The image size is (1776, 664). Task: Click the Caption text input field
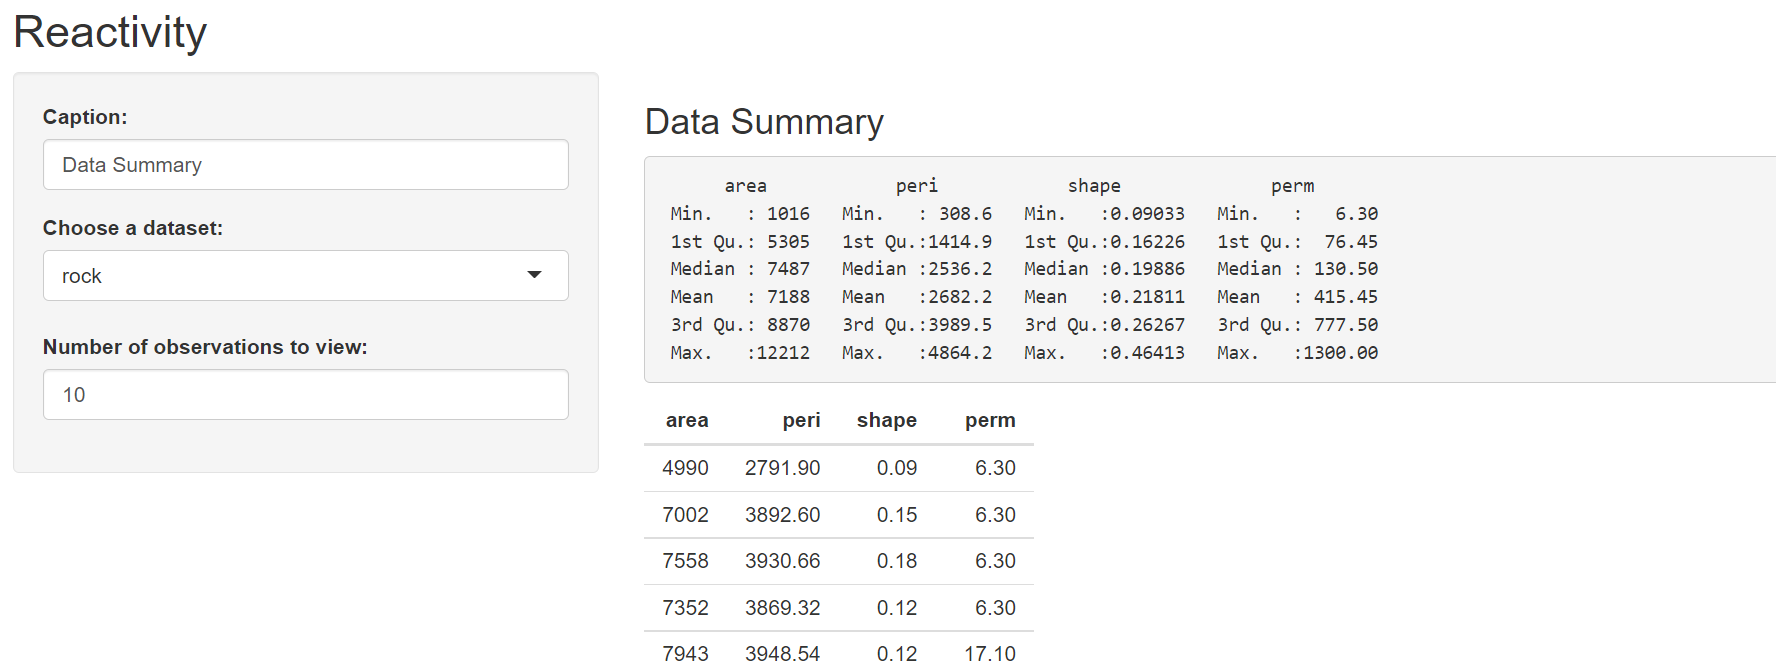click(306, 165)
